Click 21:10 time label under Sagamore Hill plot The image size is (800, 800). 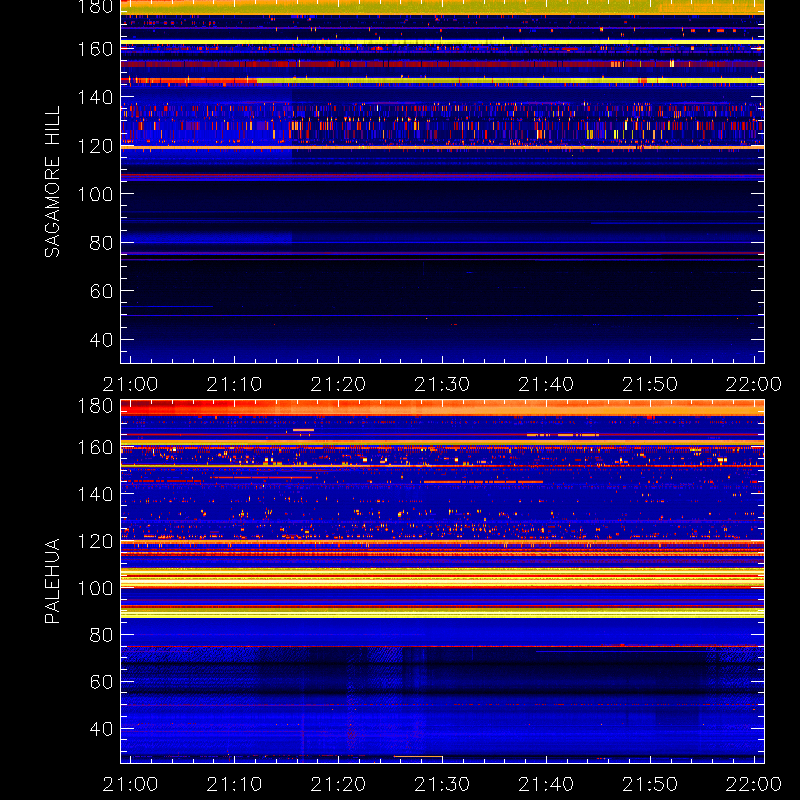pos(234,384)
